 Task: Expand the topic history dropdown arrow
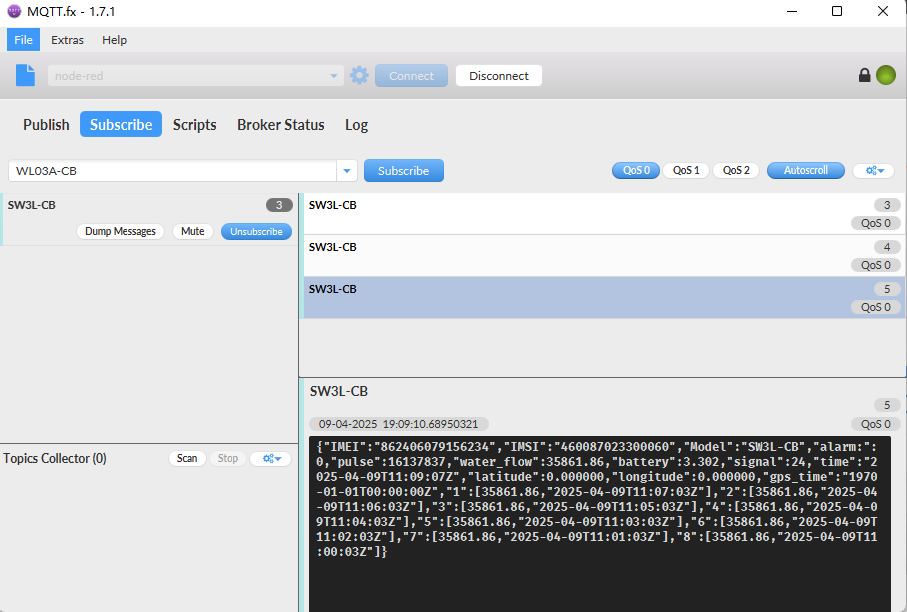click(346, 171)
